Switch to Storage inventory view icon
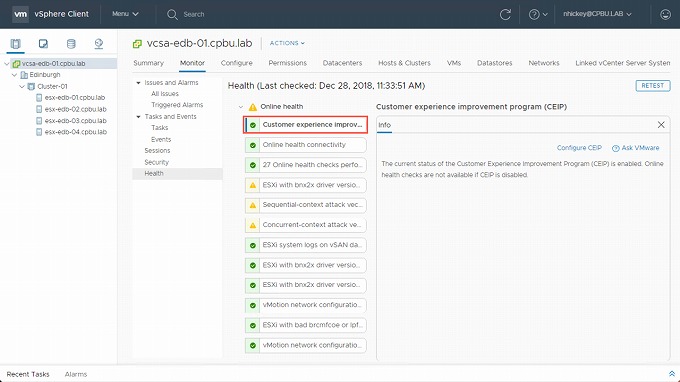Viewport: 680px width, 382px height. pos(71,43)
